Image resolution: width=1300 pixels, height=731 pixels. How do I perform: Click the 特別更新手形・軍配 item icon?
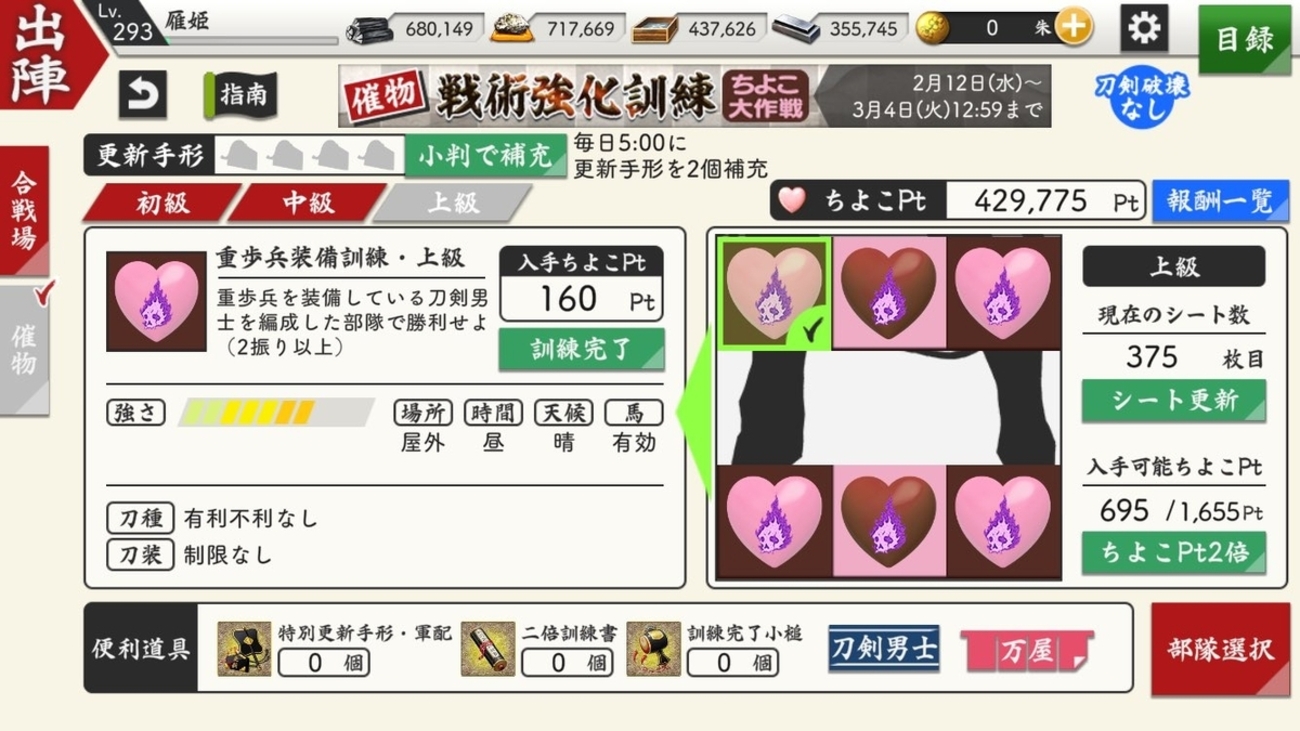coord(244,648)
